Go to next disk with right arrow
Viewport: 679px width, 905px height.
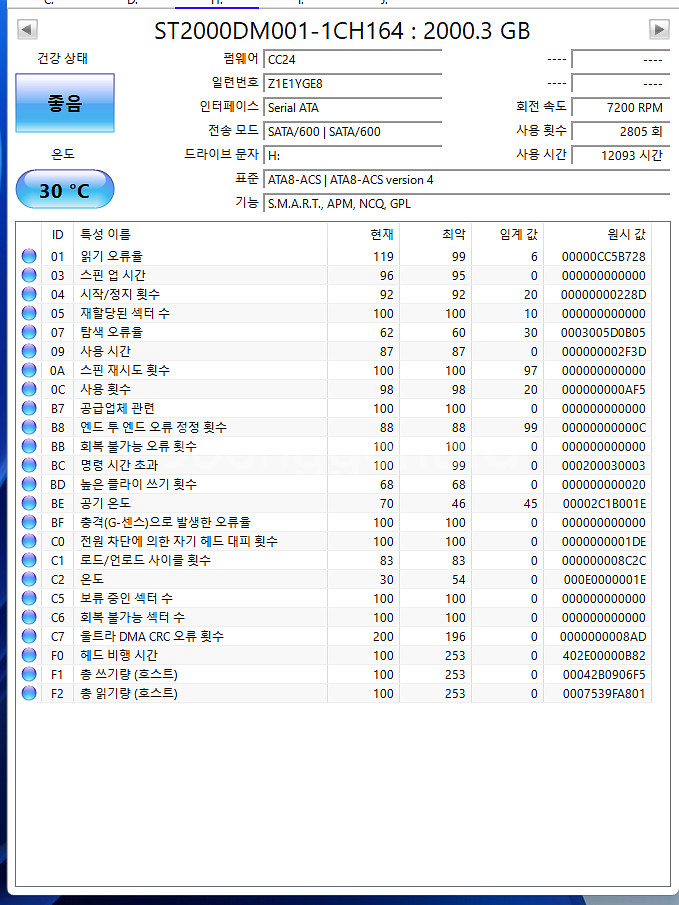pos(659,29)
